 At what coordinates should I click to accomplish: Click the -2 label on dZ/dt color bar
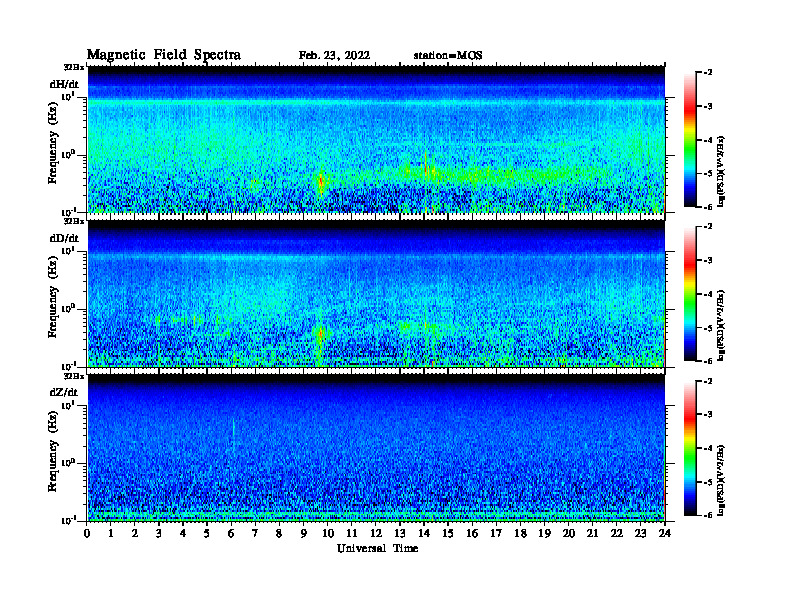point(708,381)
